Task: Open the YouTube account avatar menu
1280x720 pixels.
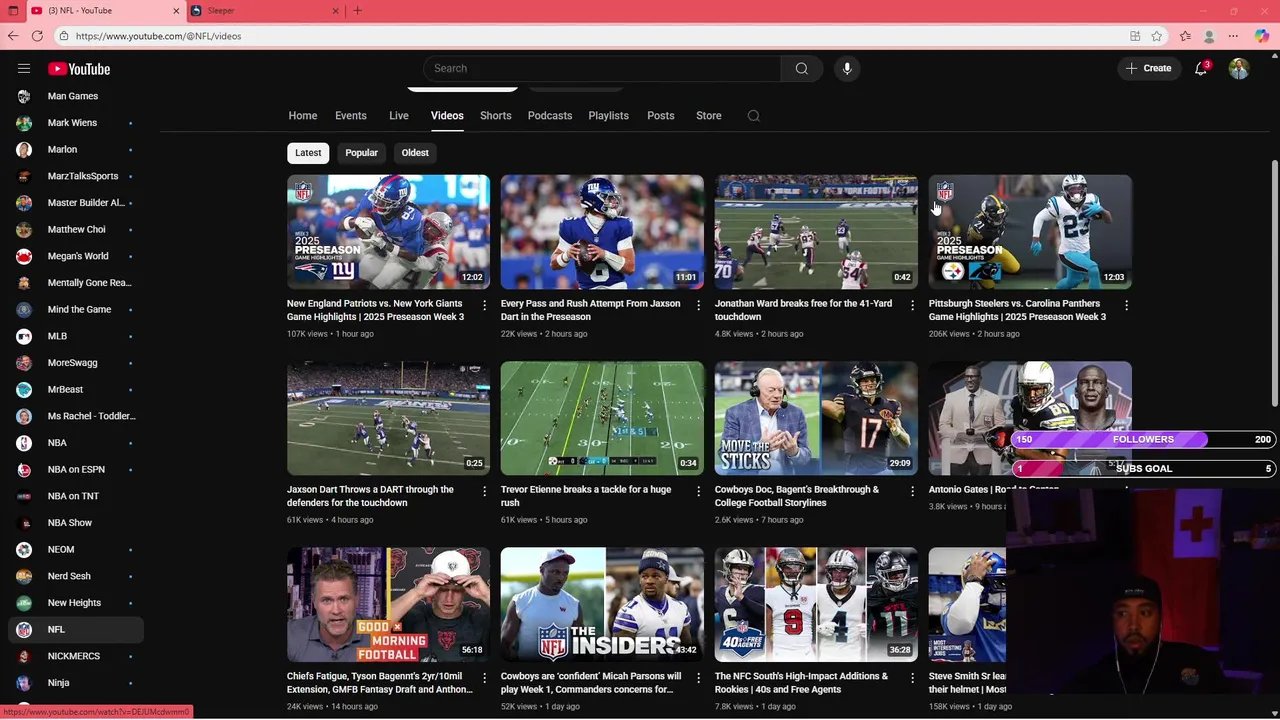Action: (x=1239, y=68)
